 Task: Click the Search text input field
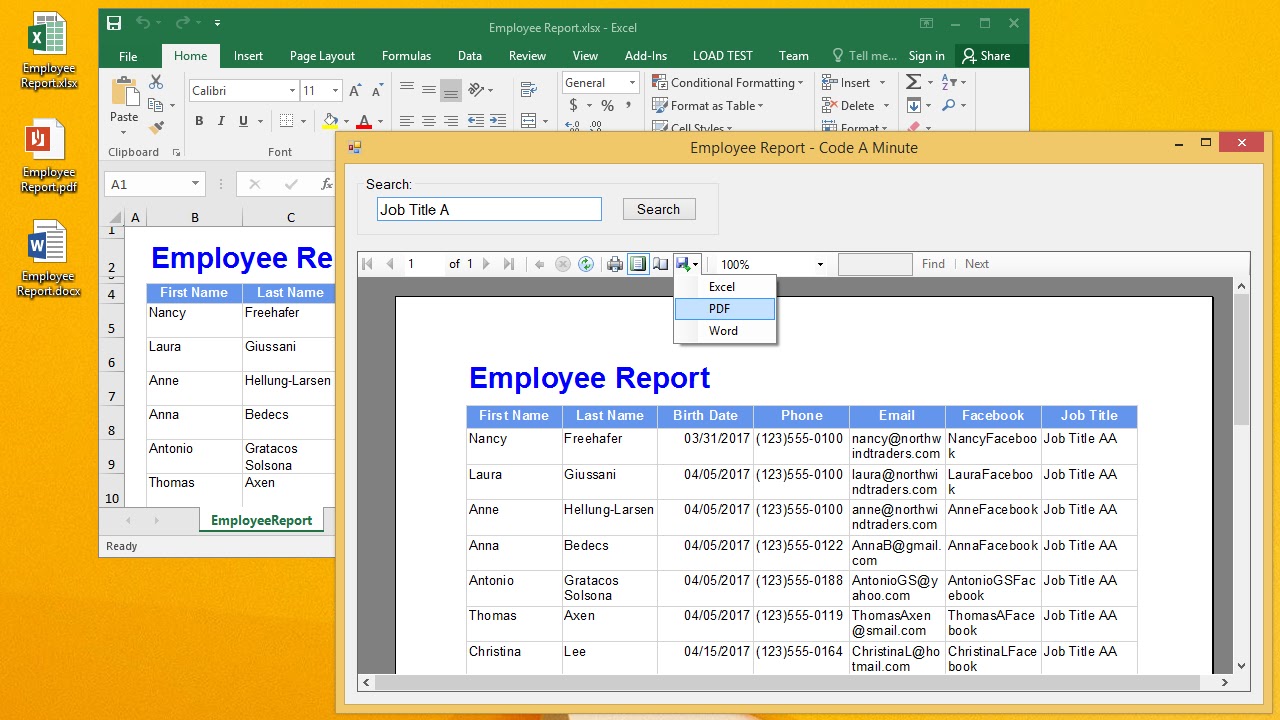[489, 209]
